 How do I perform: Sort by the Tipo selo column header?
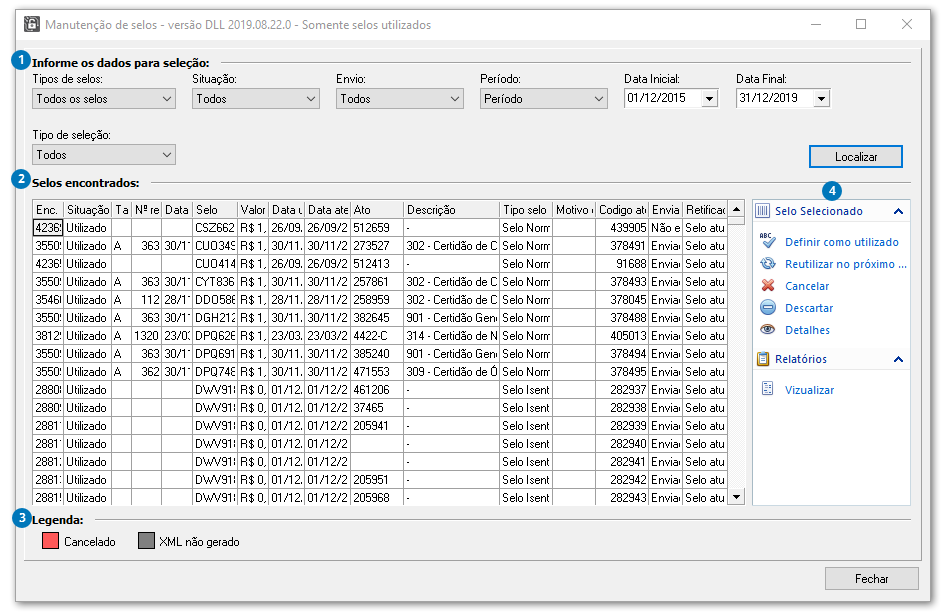point(526,209)
